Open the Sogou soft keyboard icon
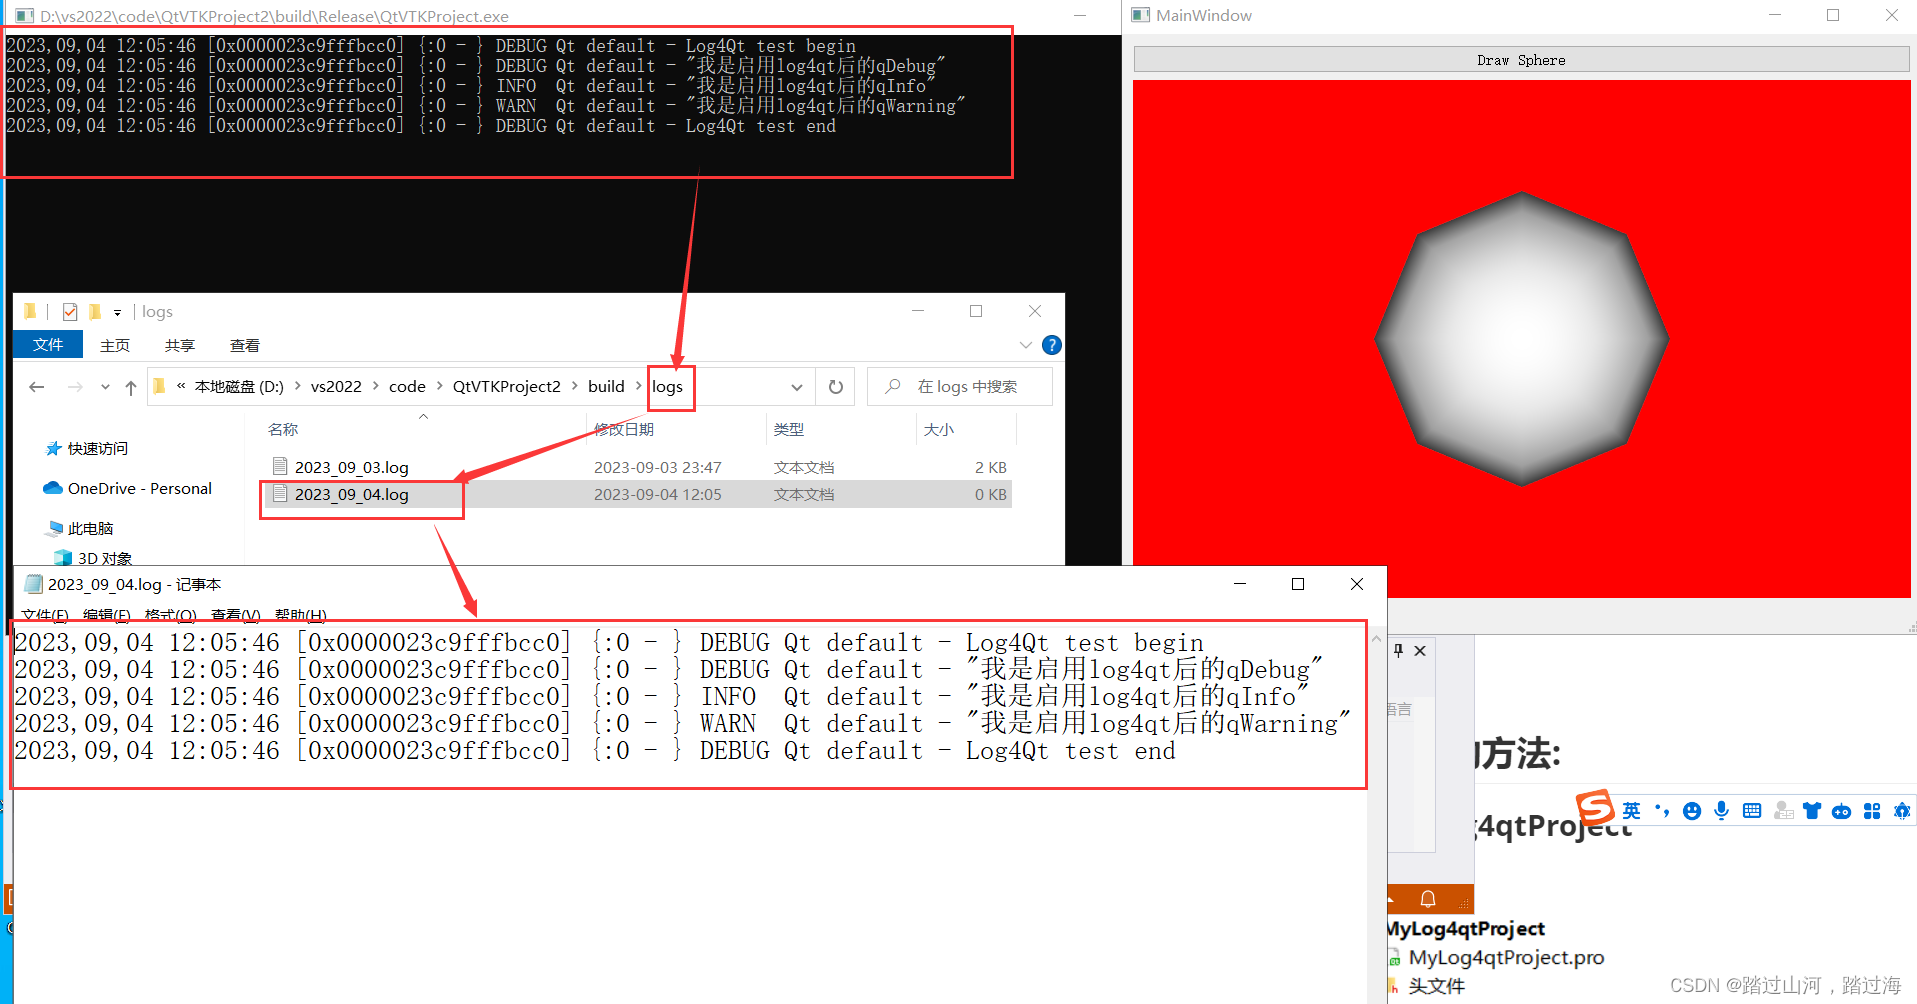 click(x=1752, y=811)
